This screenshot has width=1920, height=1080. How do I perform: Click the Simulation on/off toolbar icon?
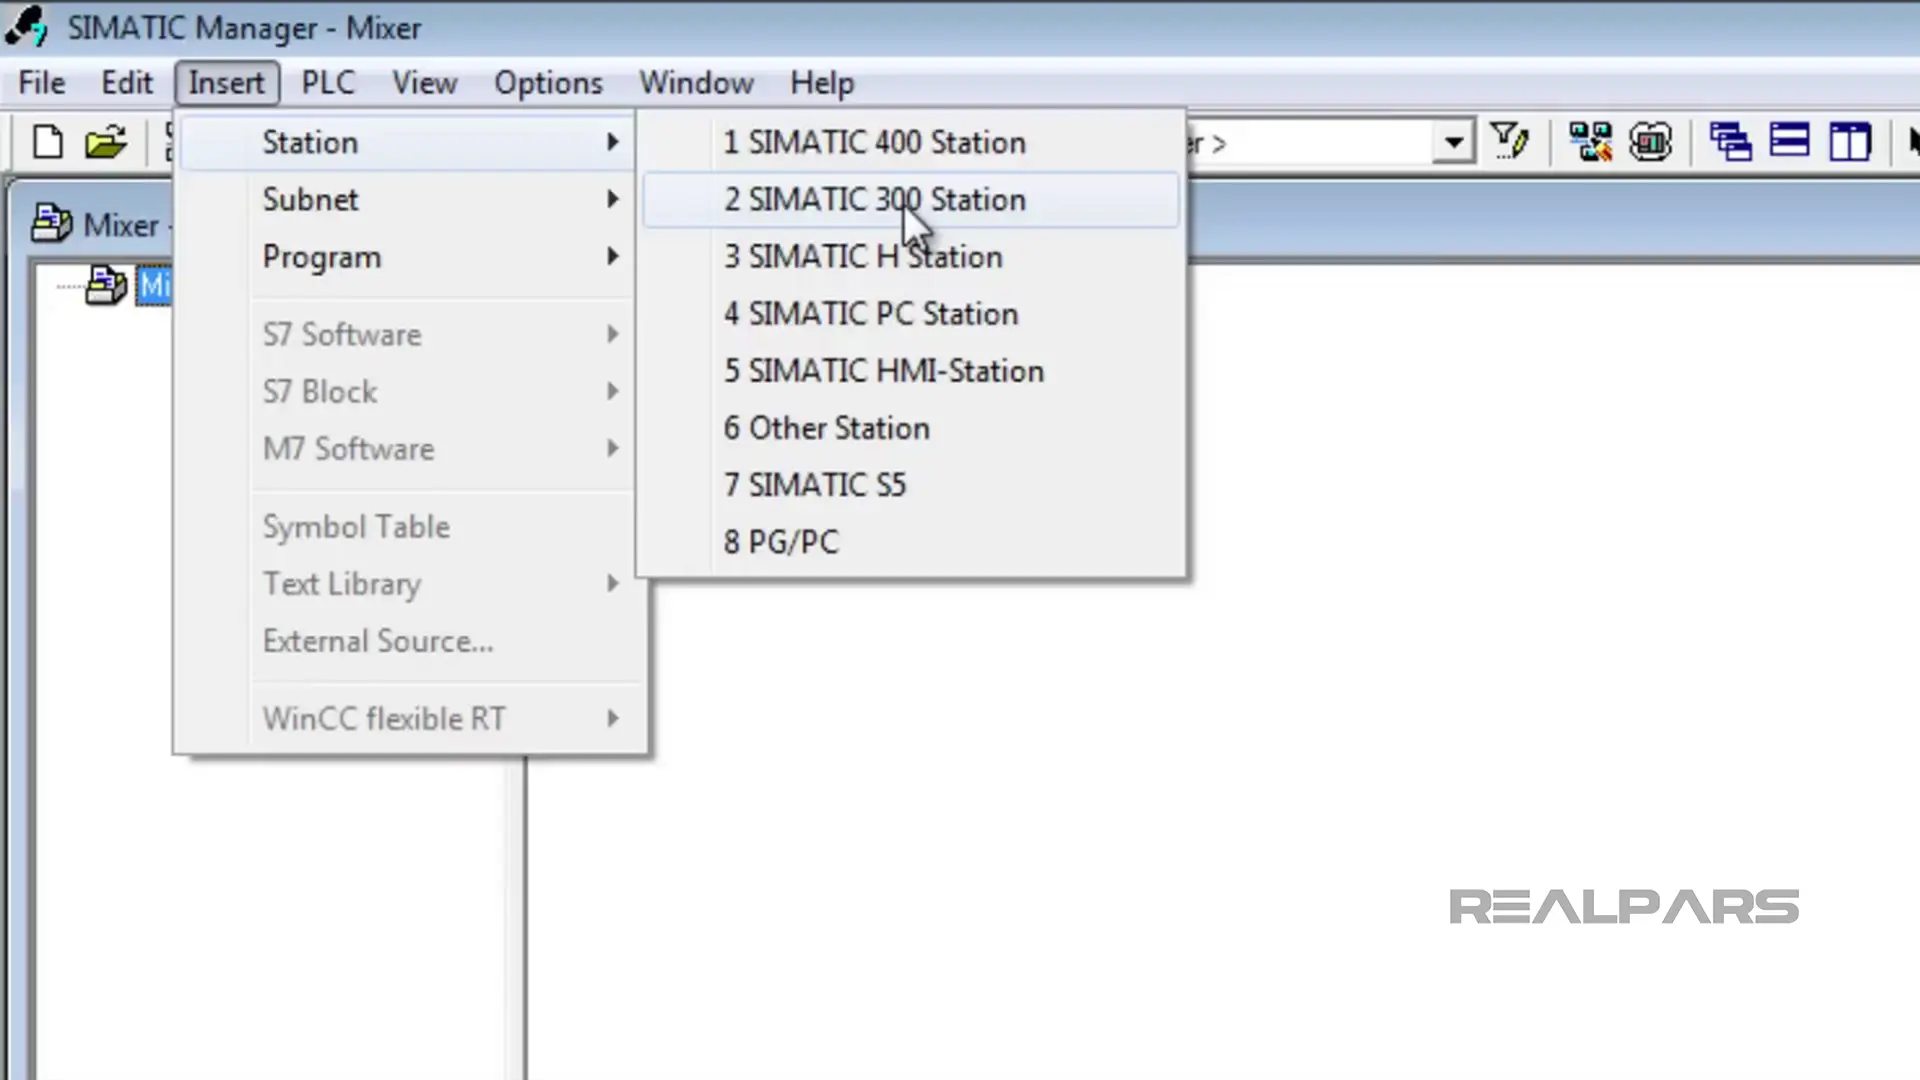pos(1650,142)
